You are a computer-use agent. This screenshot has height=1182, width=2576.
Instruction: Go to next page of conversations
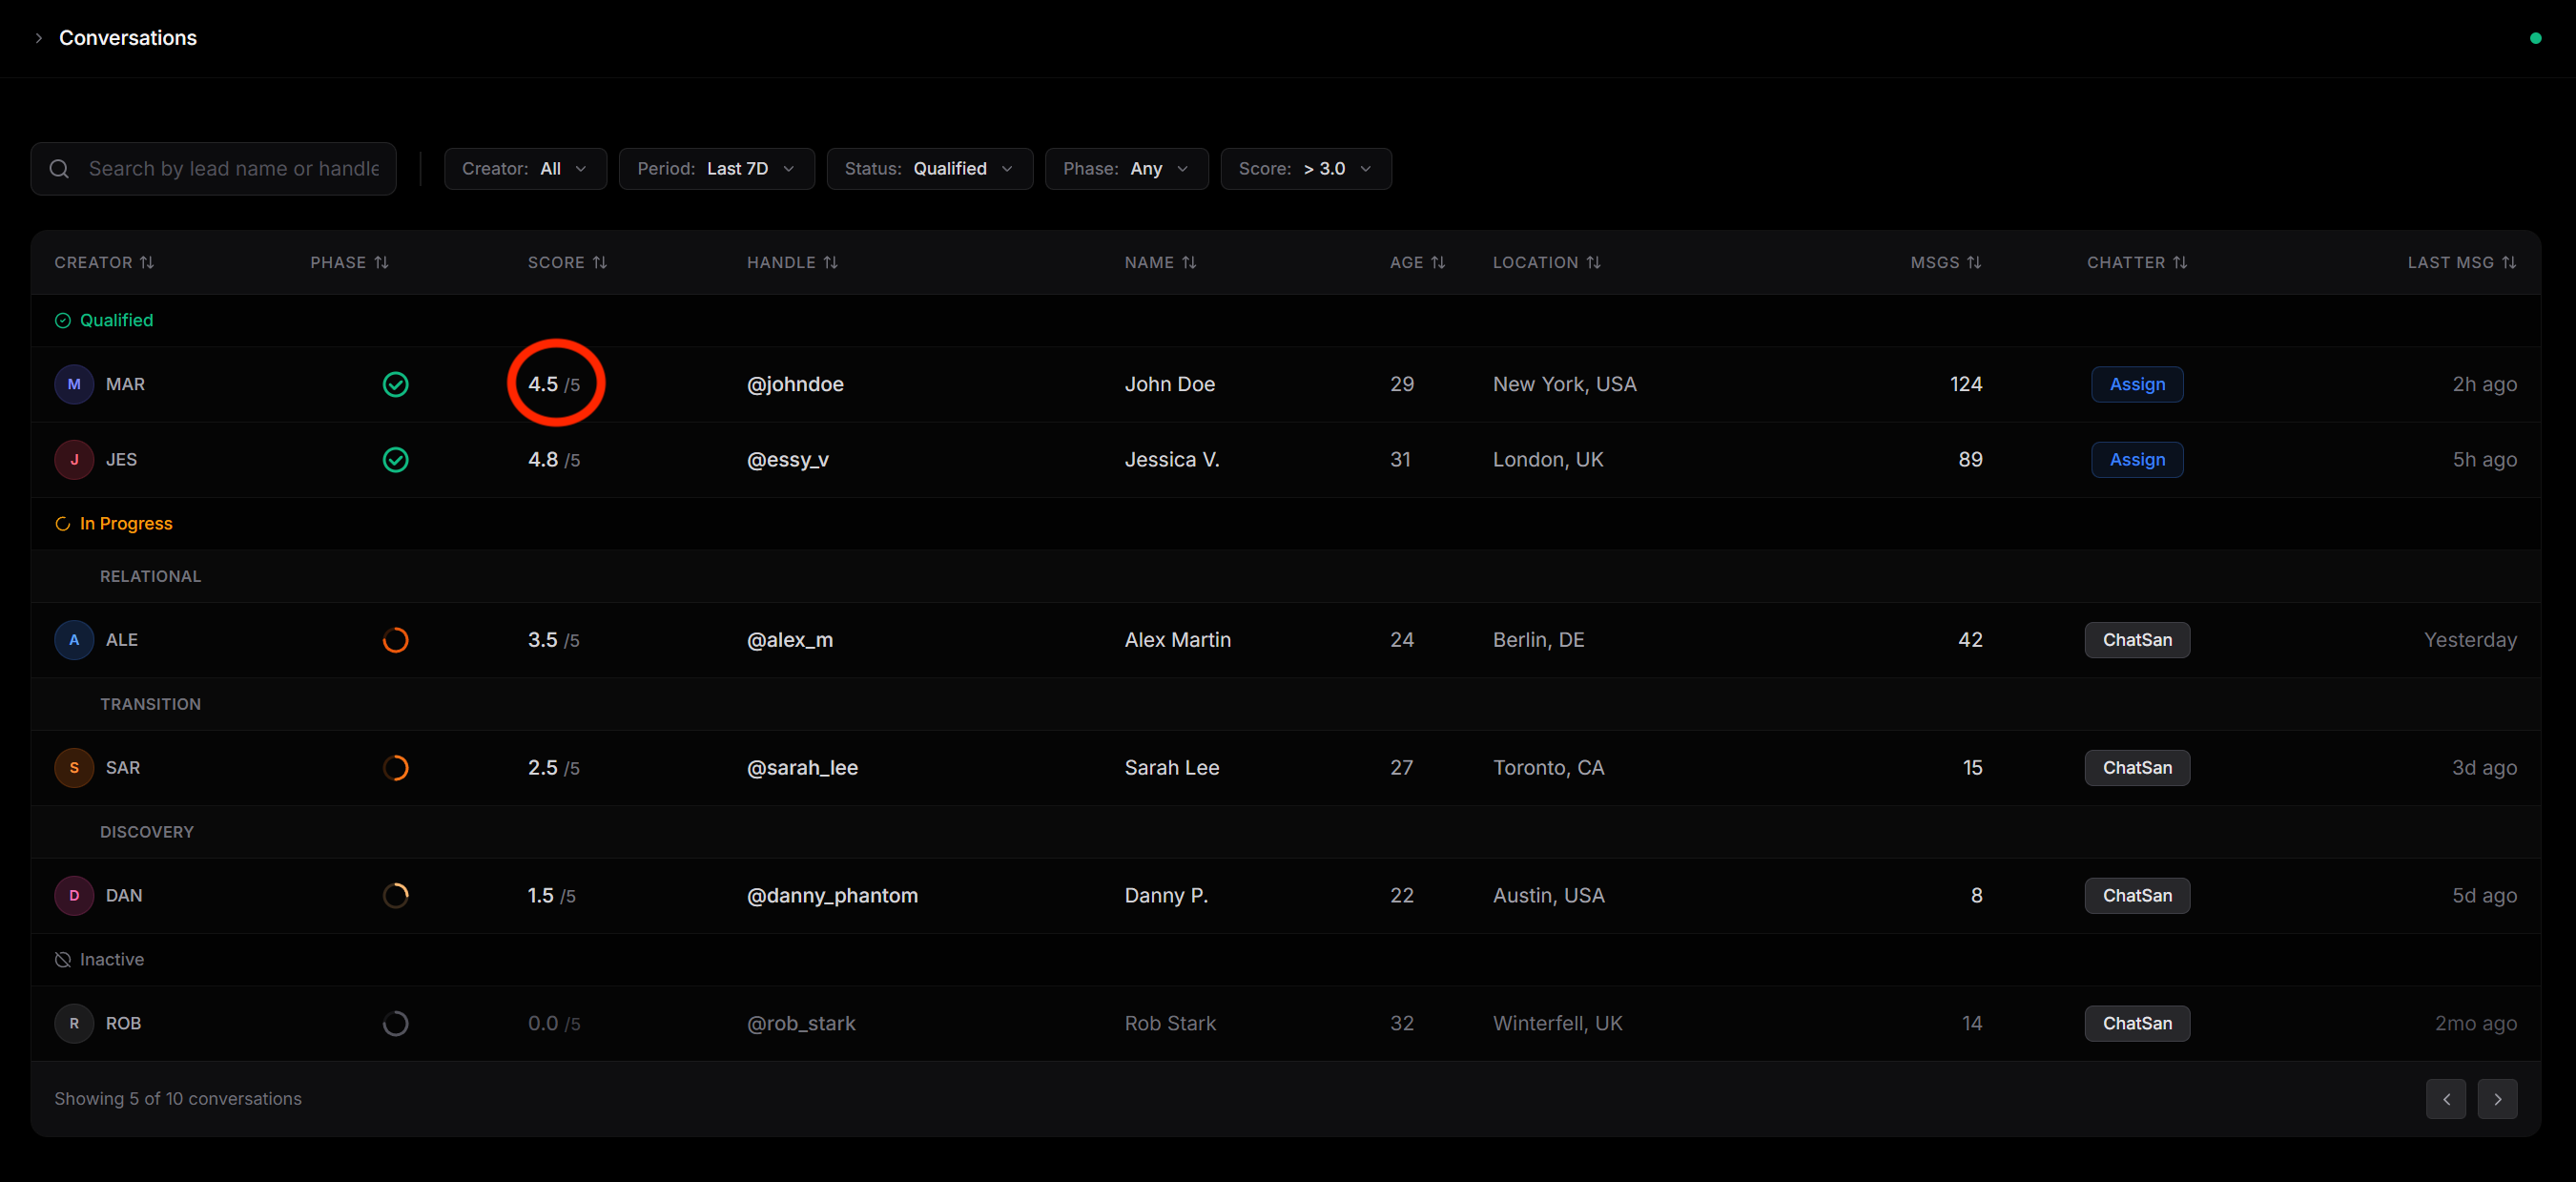pyautogui.click(x=2497, y=1099)
